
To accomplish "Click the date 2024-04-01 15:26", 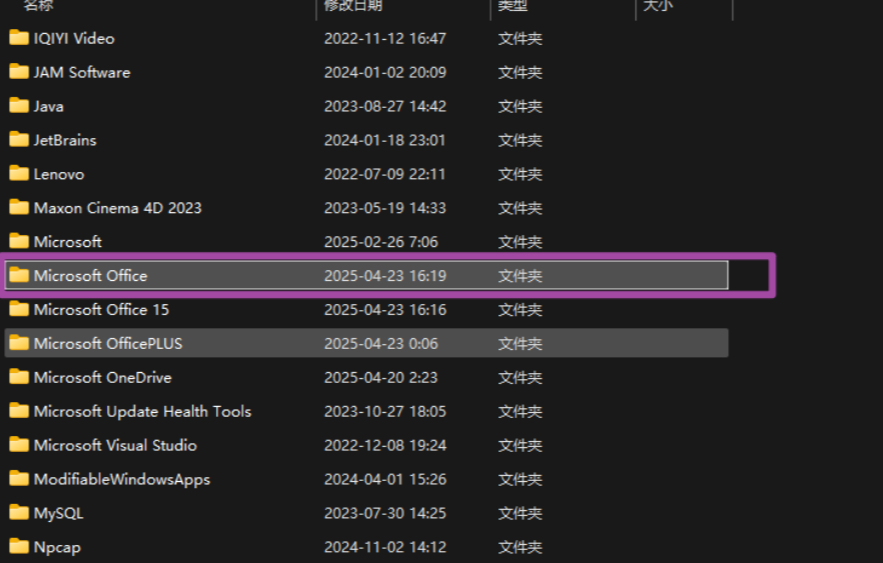I will pyautogui.click(x=385, y=479).
